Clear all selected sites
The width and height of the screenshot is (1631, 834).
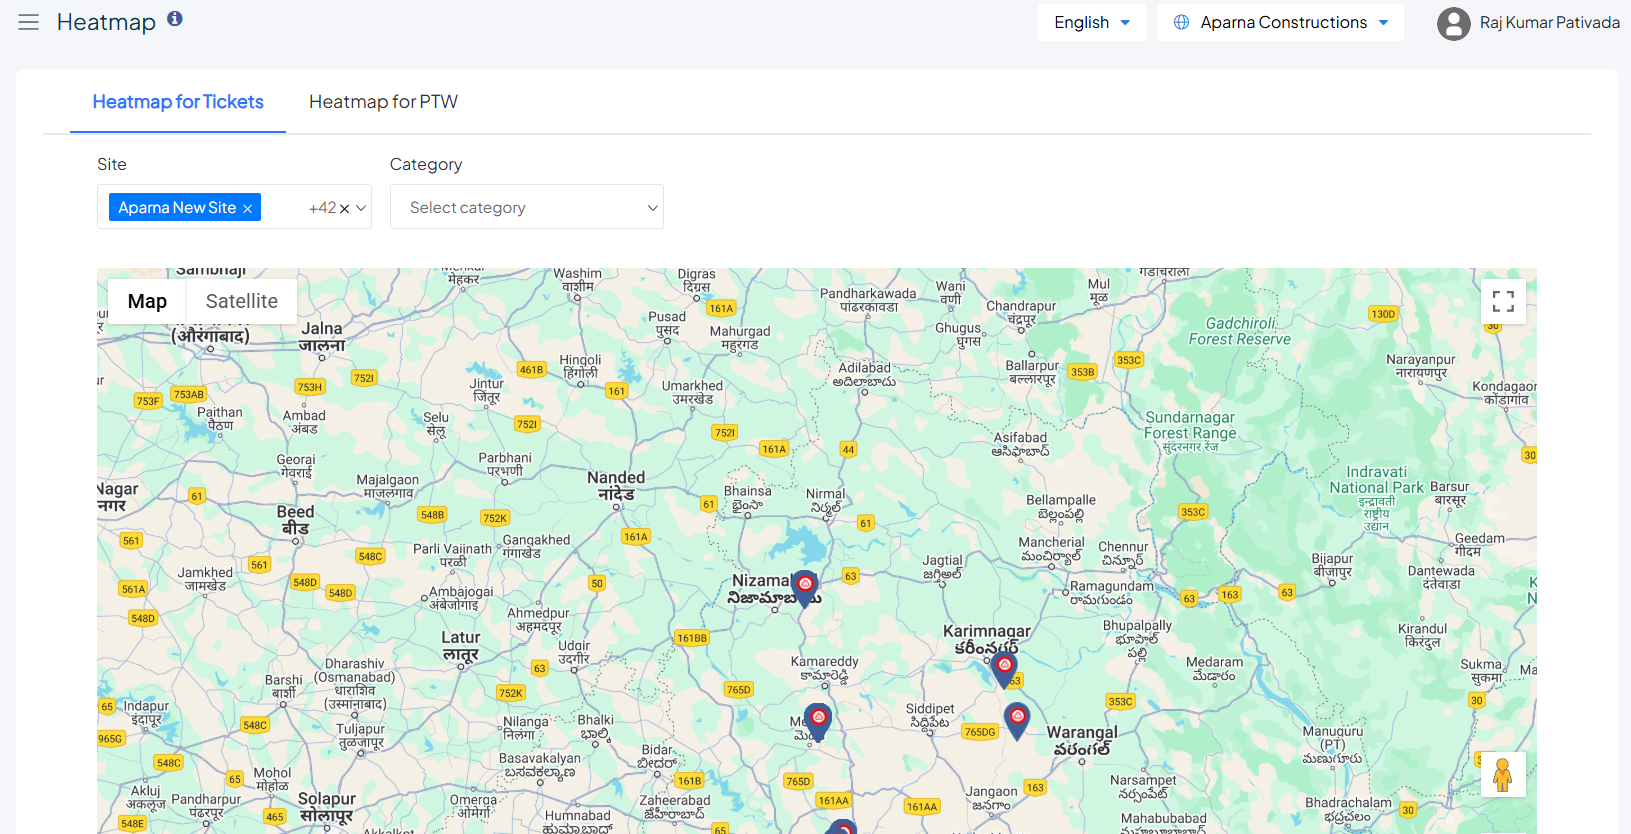click(344, 209)
